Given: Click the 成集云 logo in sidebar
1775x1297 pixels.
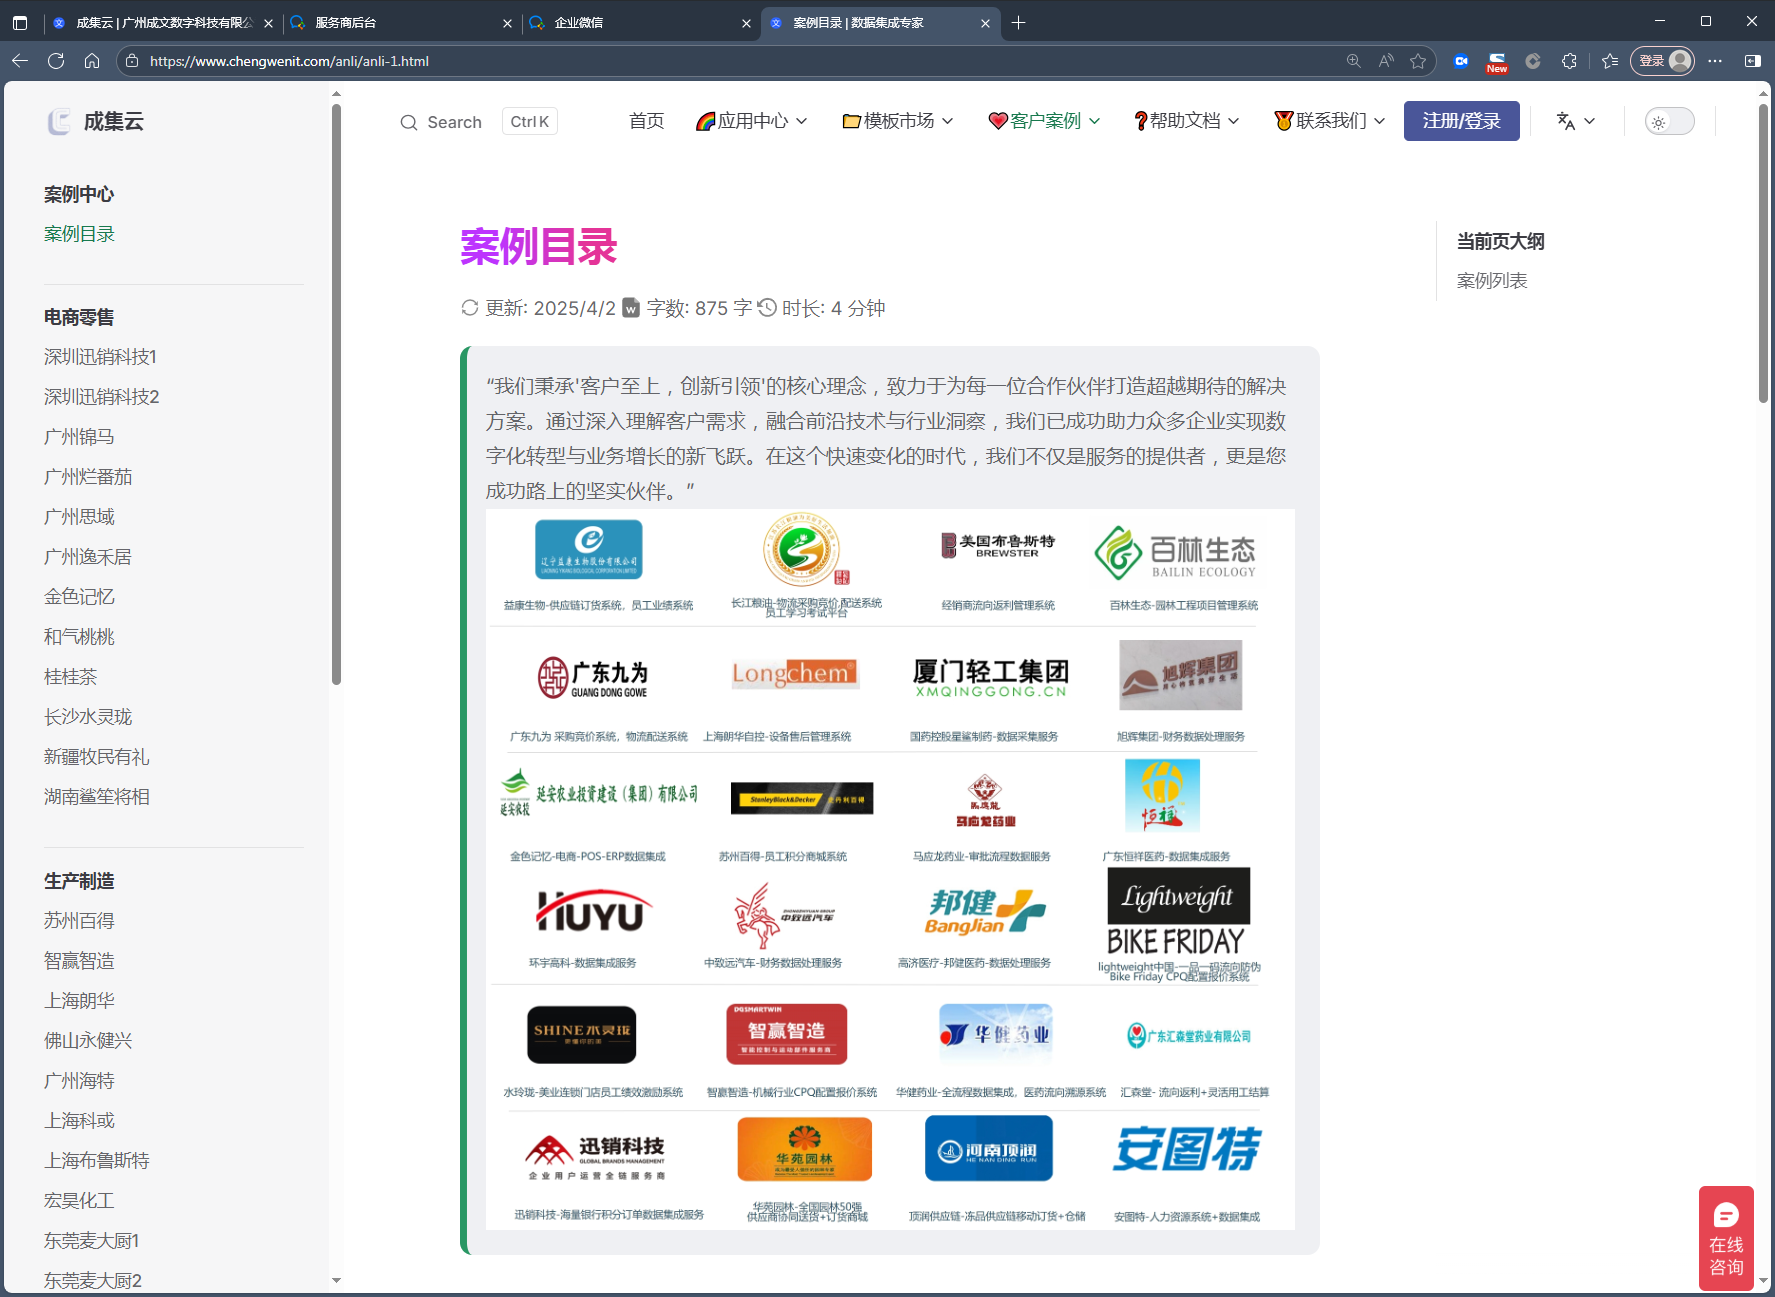Looking at the screenshot, I should click(96, 121).
